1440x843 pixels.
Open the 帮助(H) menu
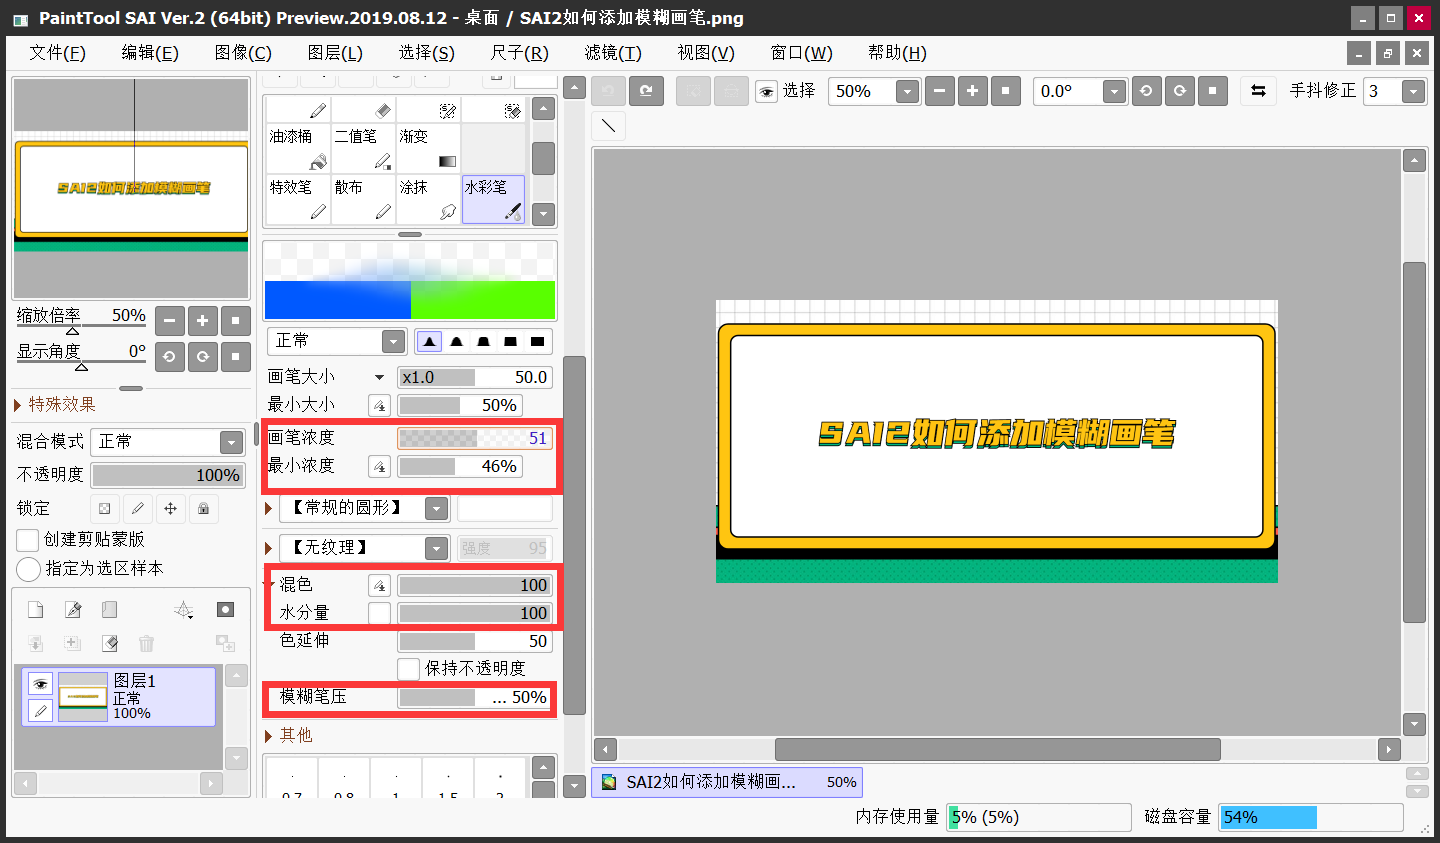tap(897, 53)
